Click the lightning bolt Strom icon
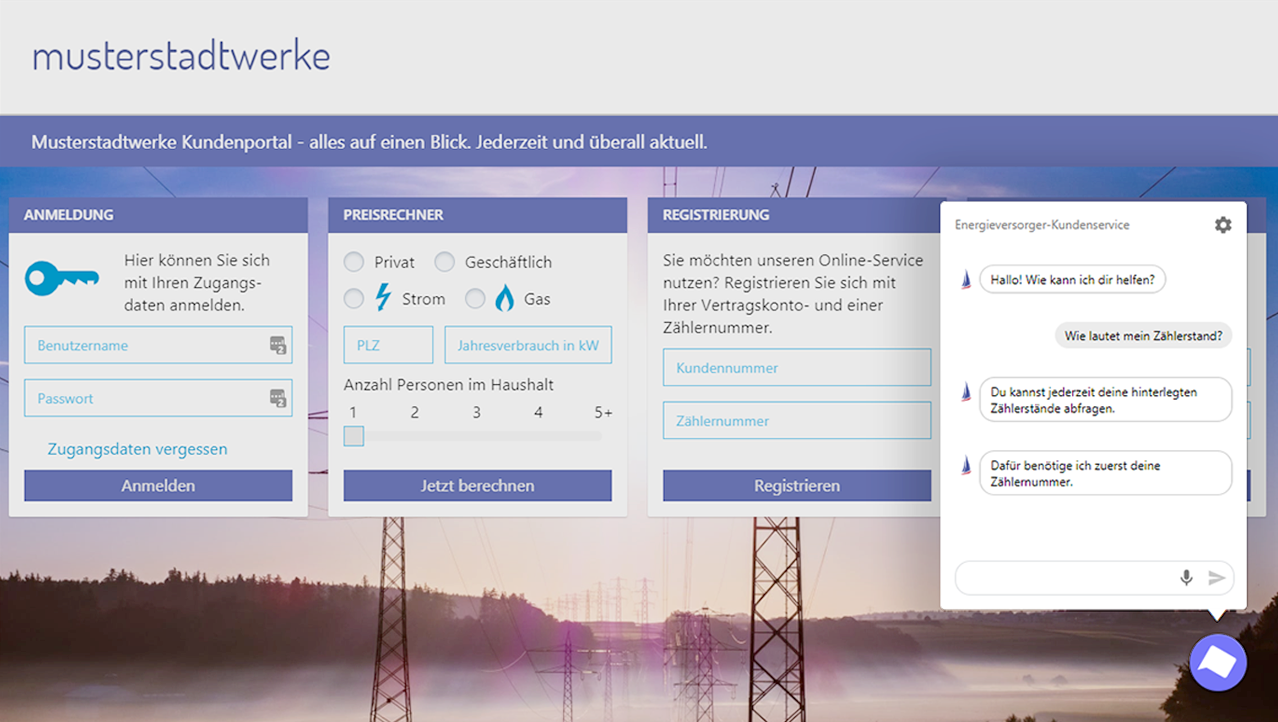 coord(383,298)
